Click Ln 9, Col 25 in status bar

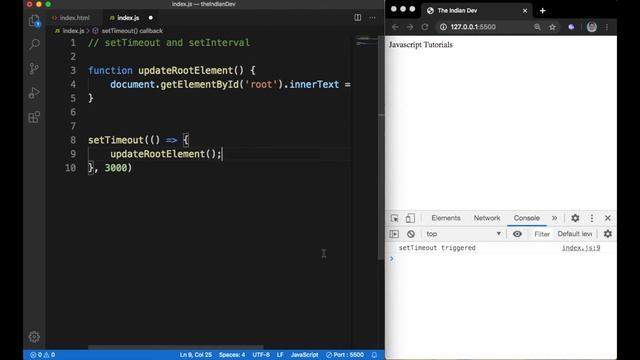[x=196, y=355]
